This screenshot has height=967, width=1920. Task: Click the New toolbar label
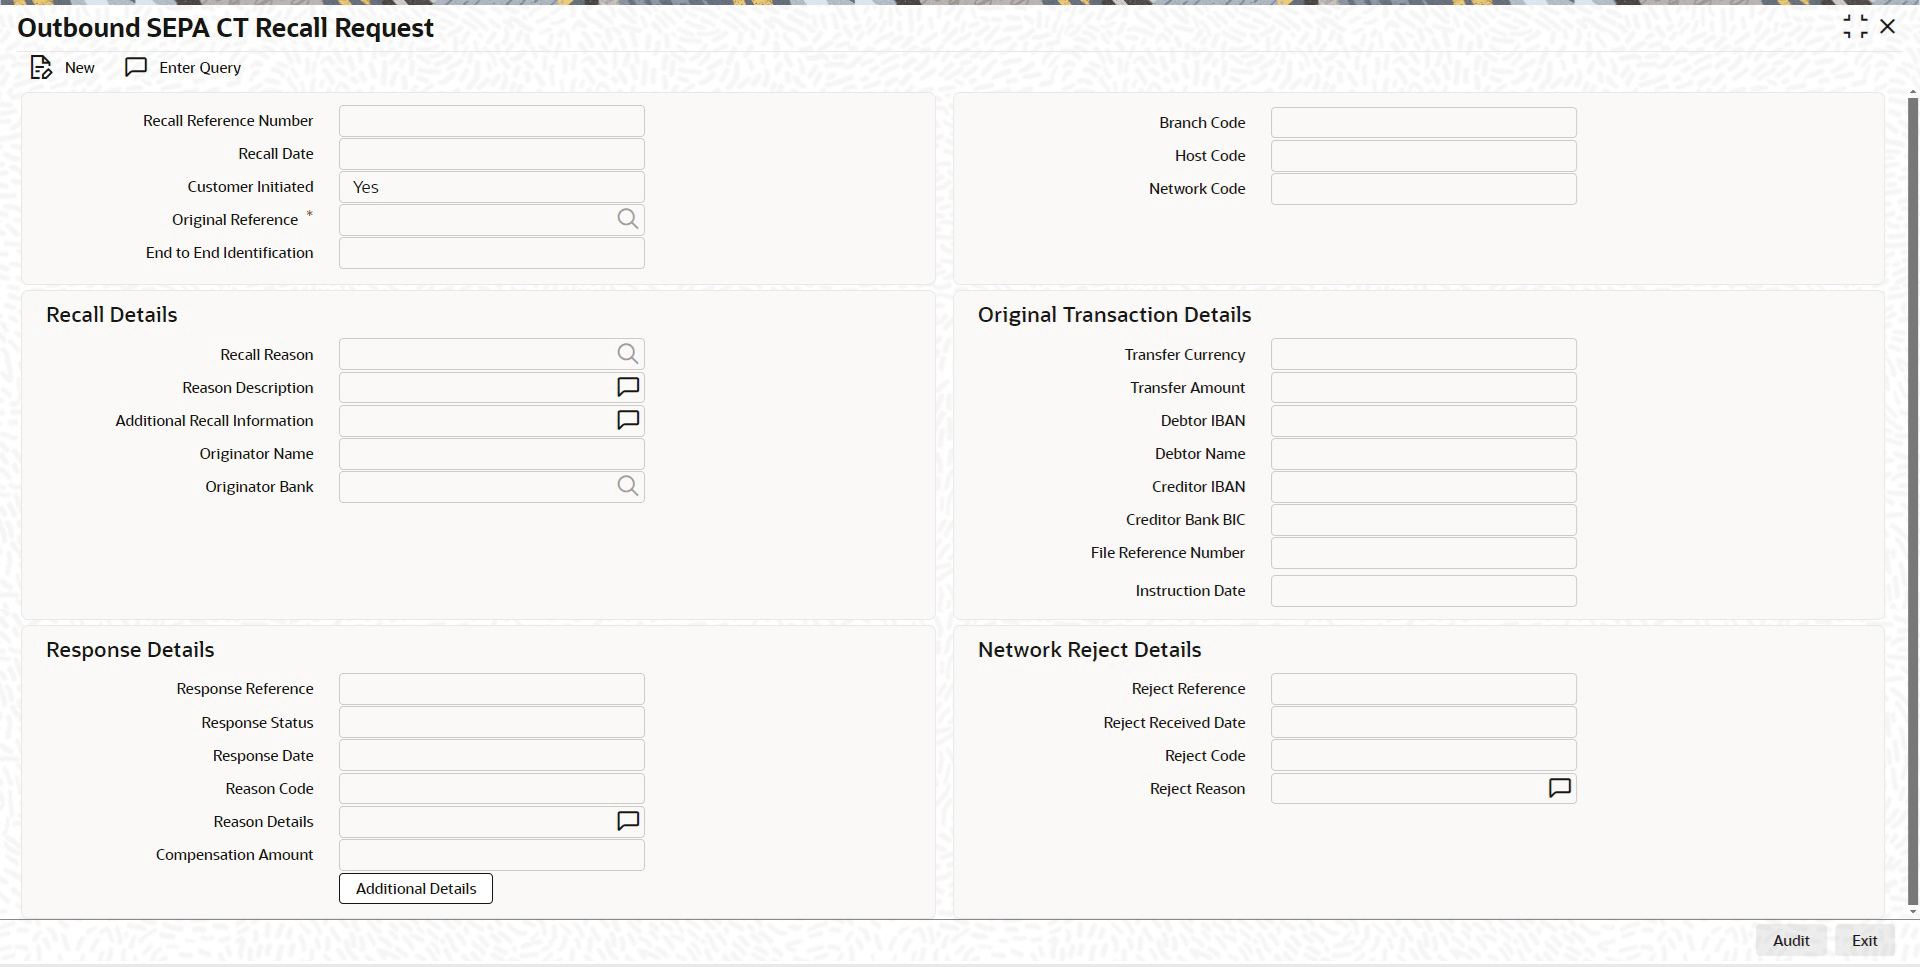pyautogui.click(x=80, y=68)
